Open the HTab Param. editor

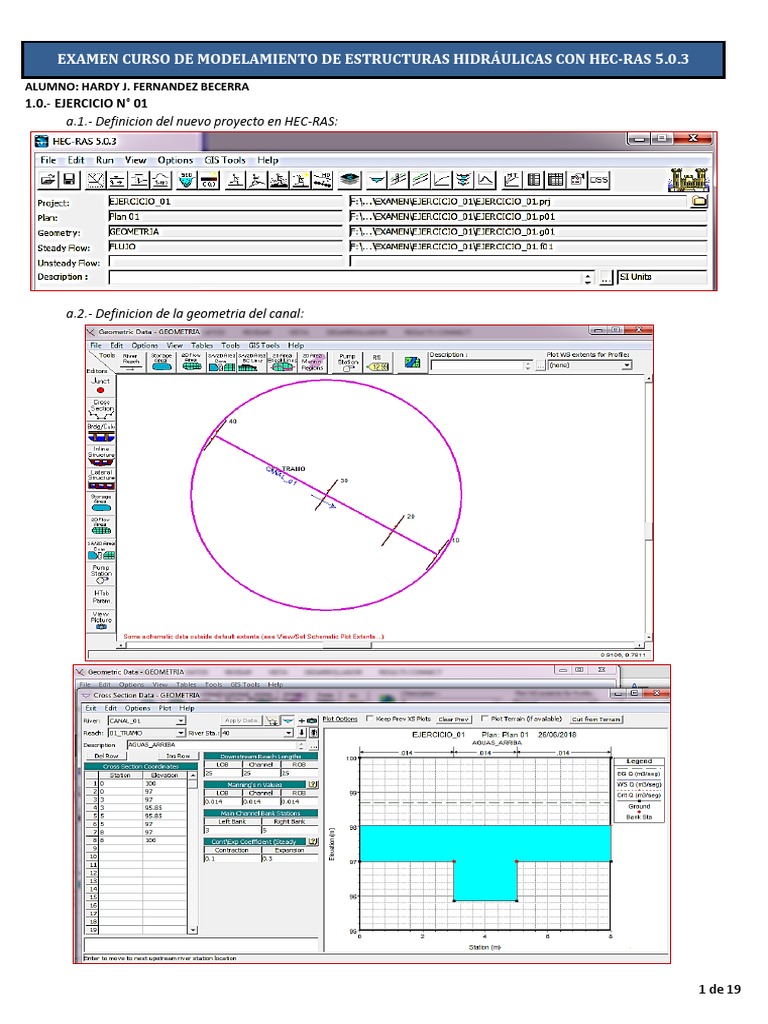(101, 597)
